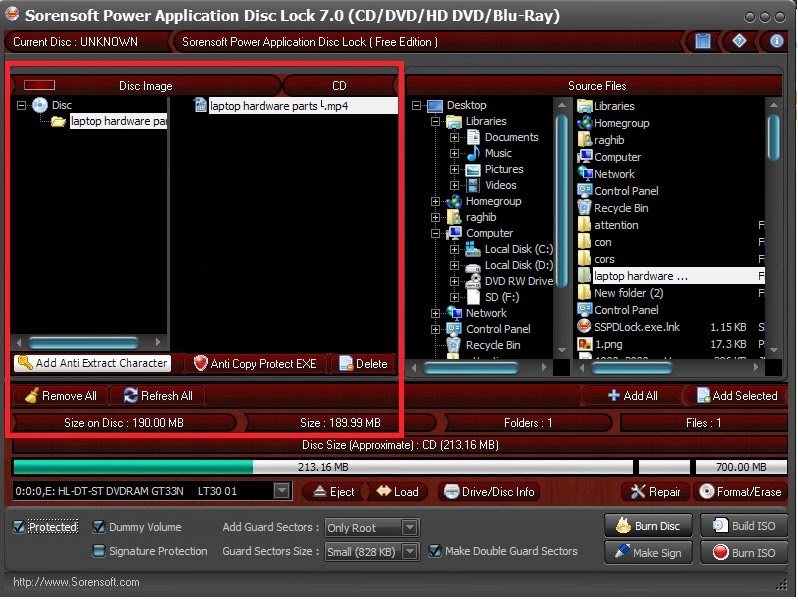Screen dimensions: 798x600
Task: Open Drive/Disc Info
Action: tap(489, 492)
